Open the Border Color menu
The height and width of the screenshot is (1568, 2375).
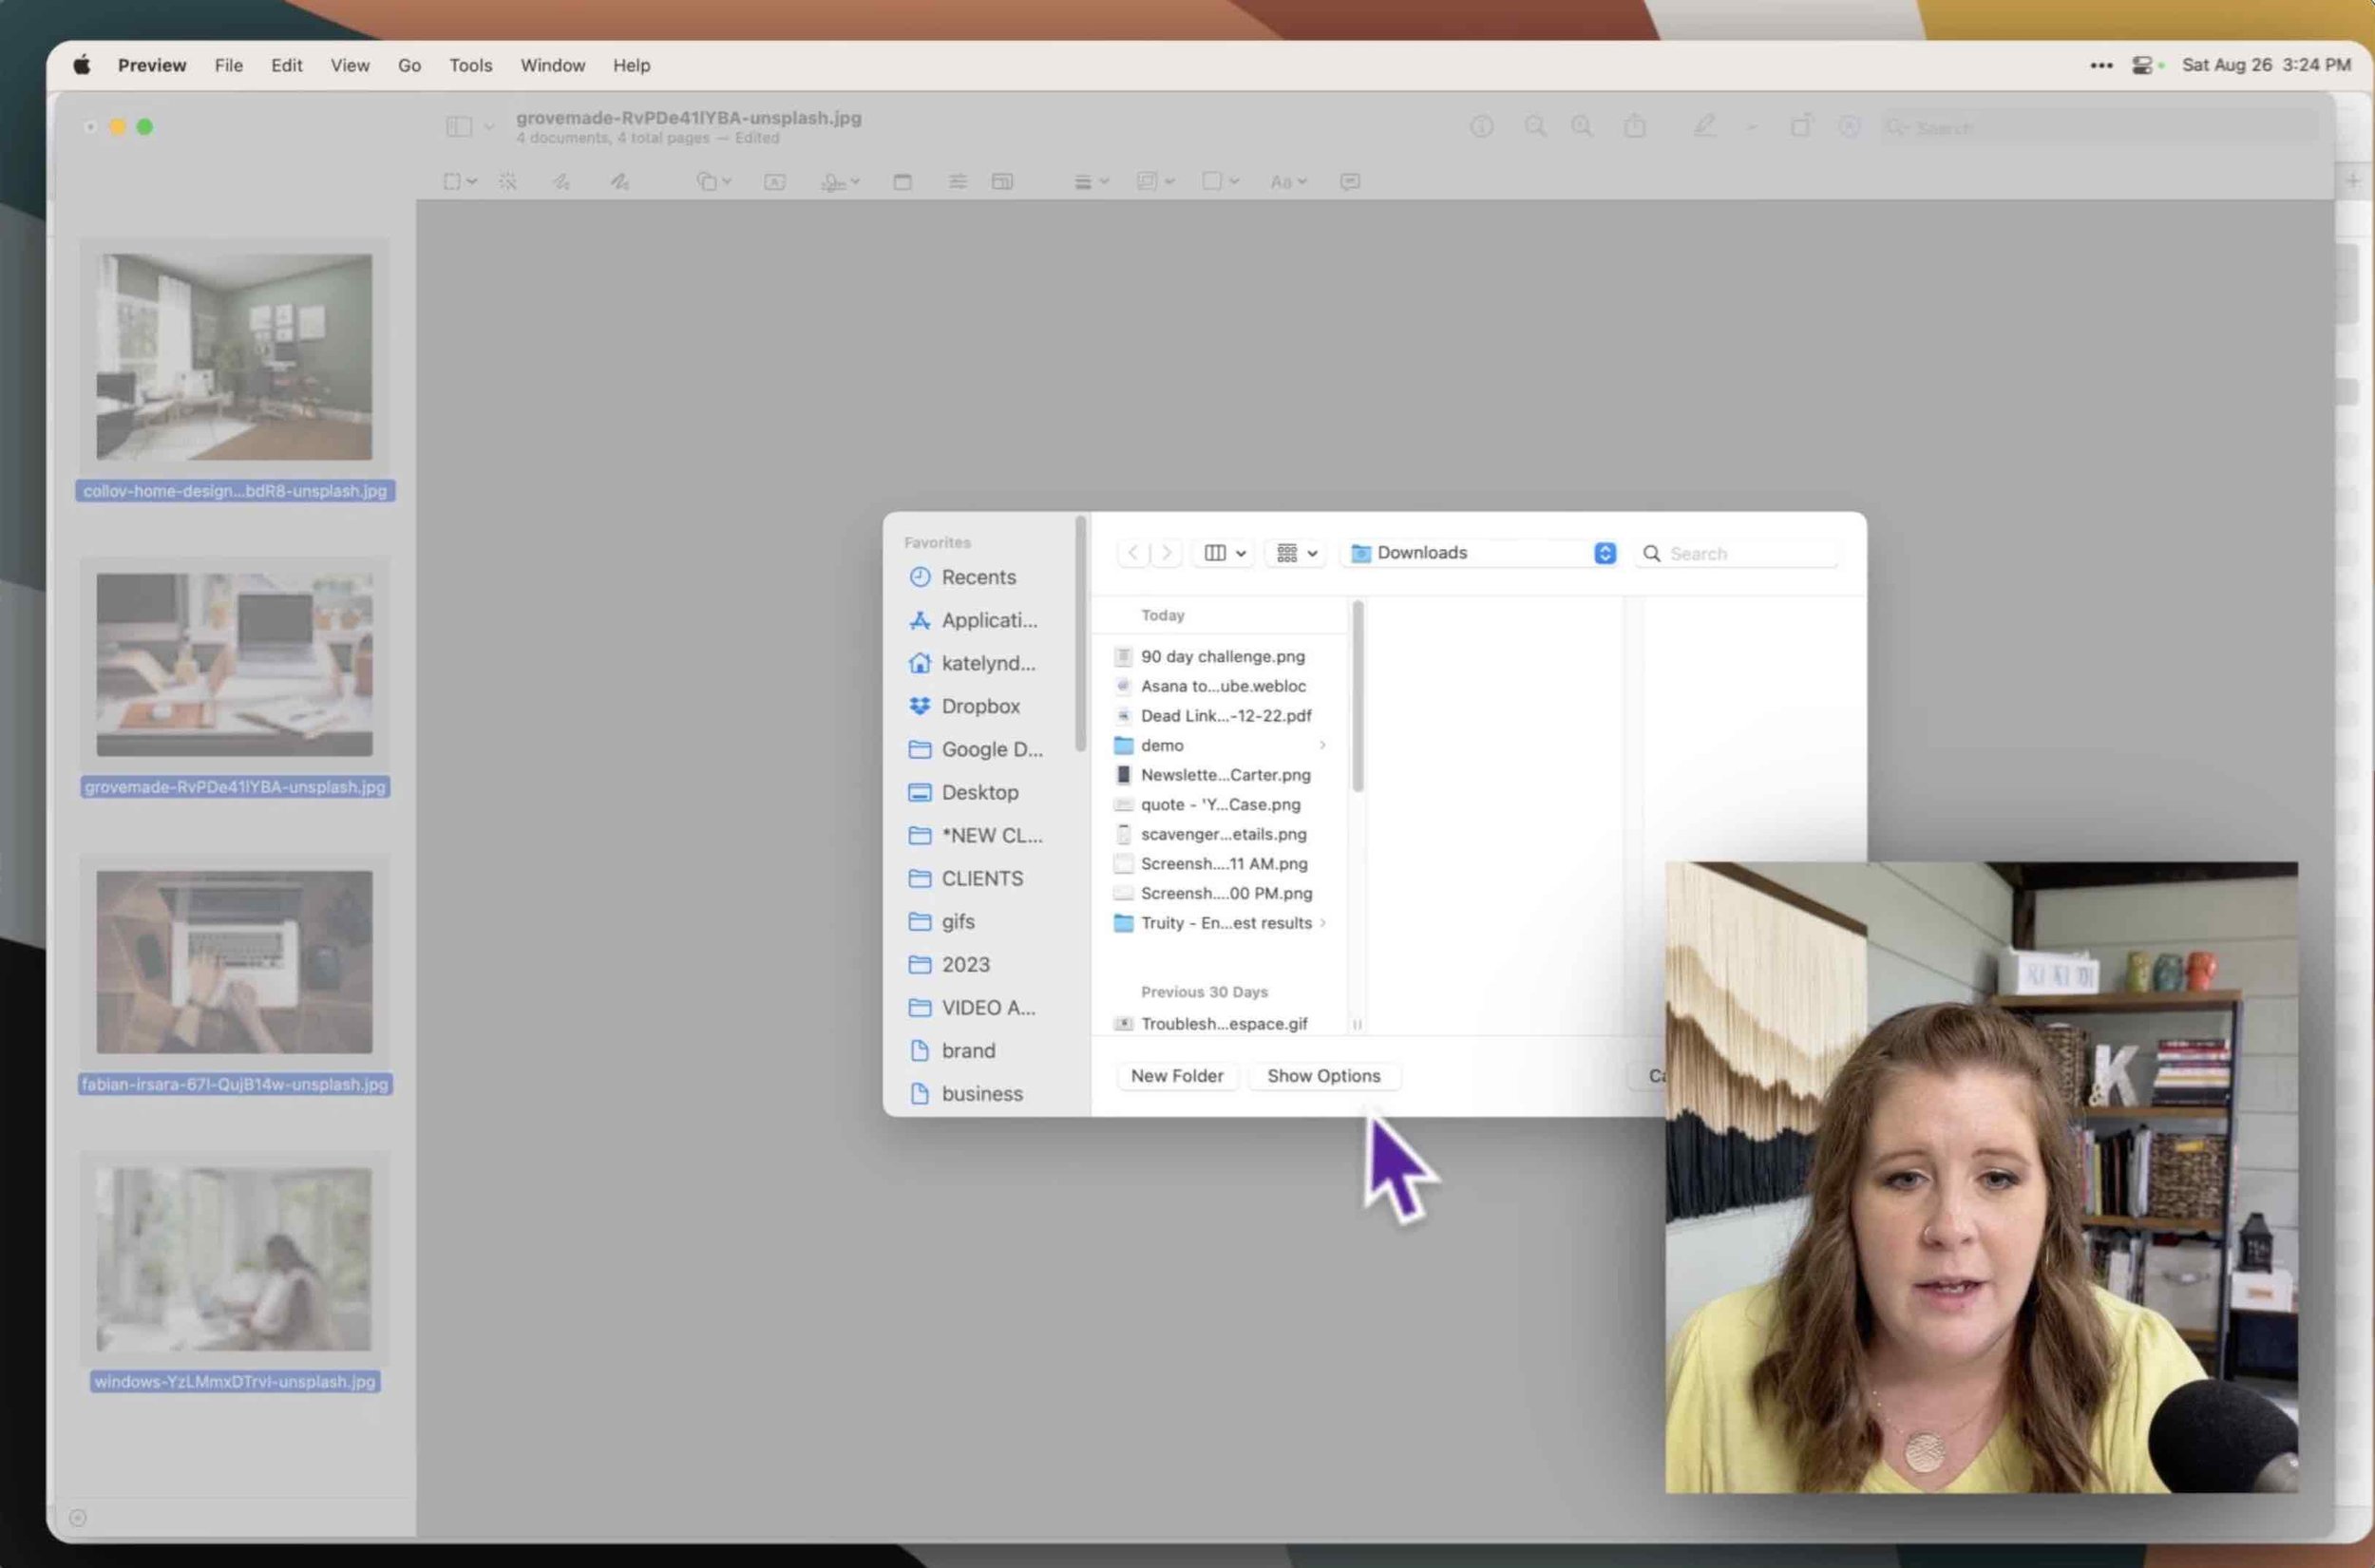(1155, 181)
